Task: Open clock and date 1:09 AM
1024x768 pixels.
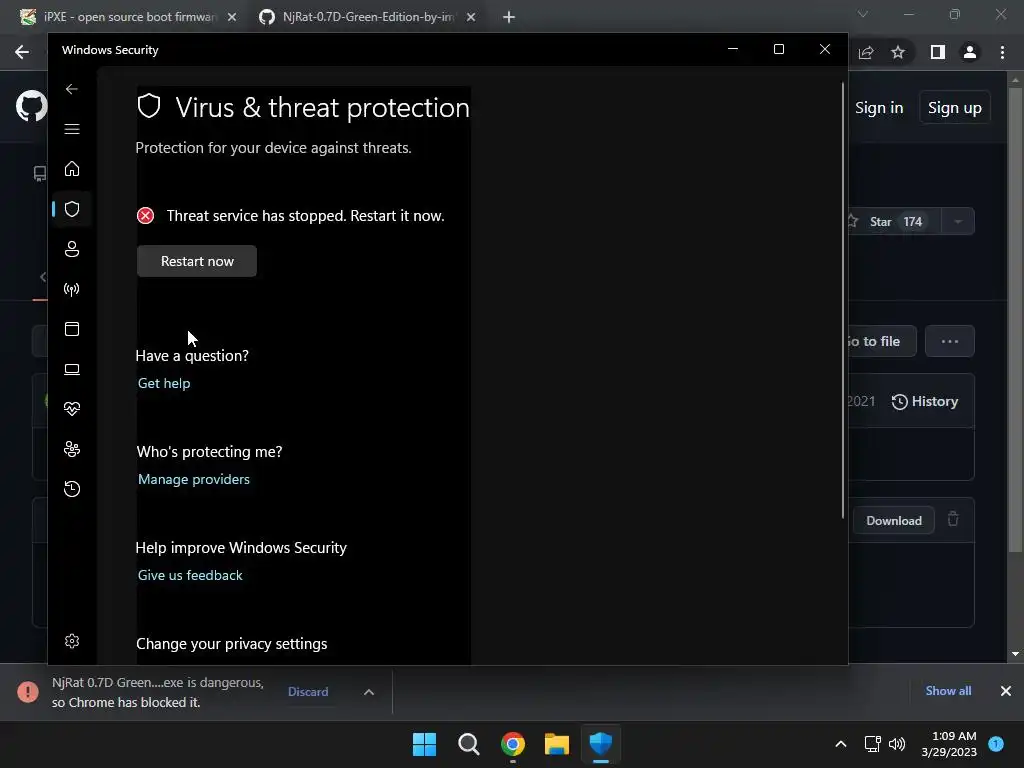Action: (949, 744)
